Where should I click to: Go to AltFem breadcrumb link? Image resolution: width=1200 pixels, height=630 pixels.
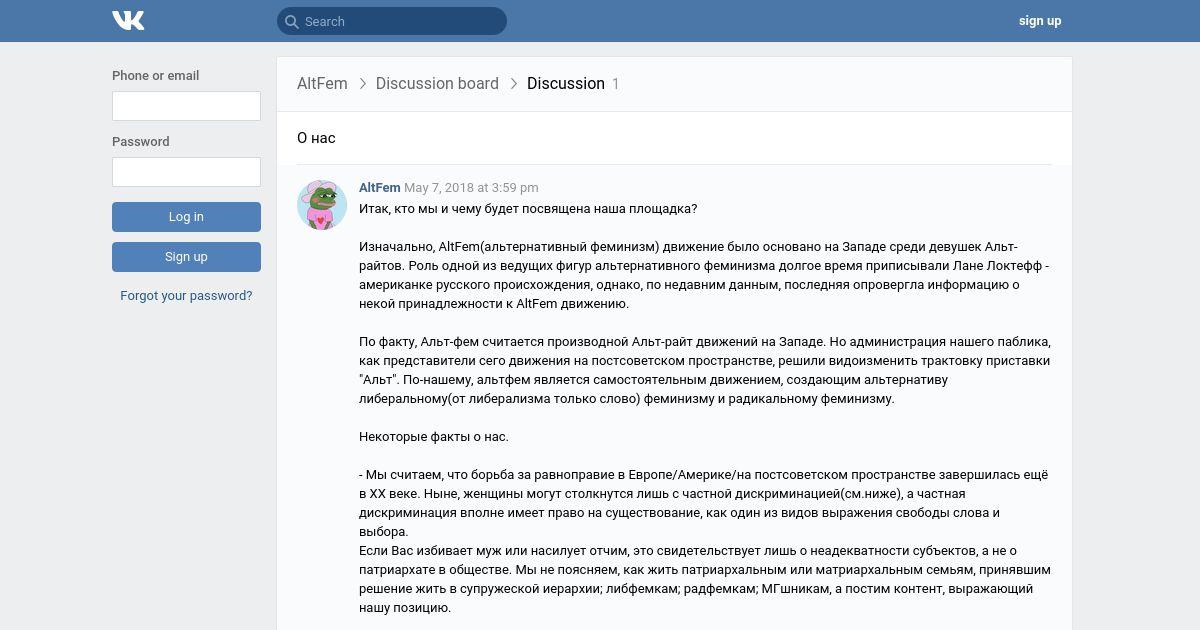[322, 84]
